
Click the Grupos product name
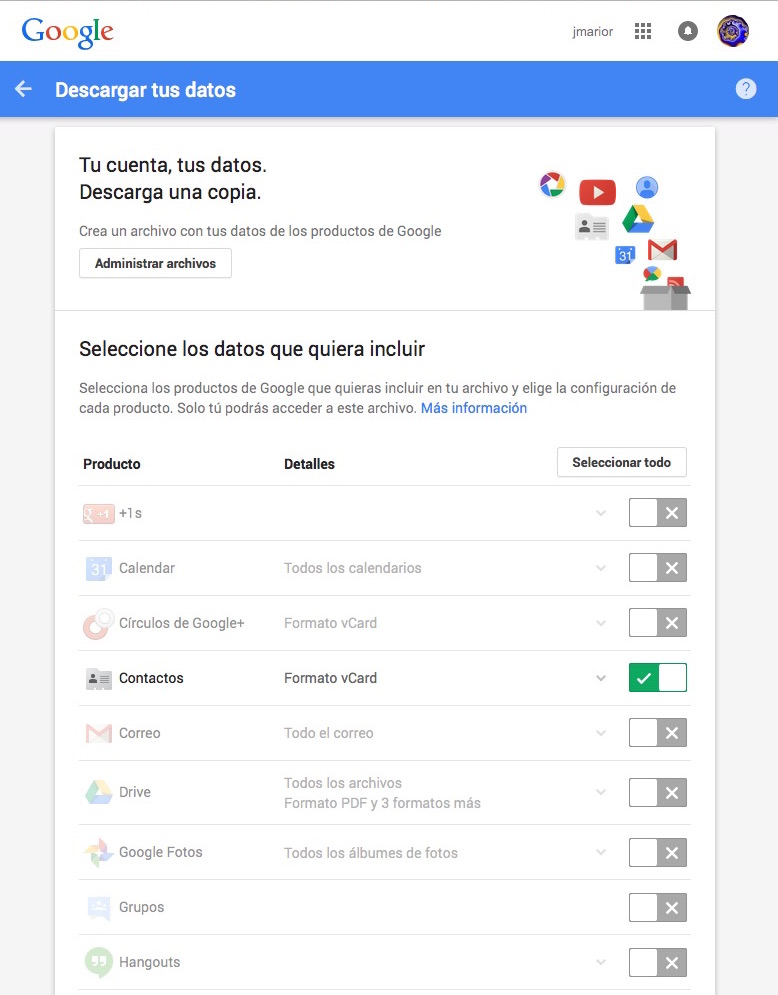click(x=142, y=907)
